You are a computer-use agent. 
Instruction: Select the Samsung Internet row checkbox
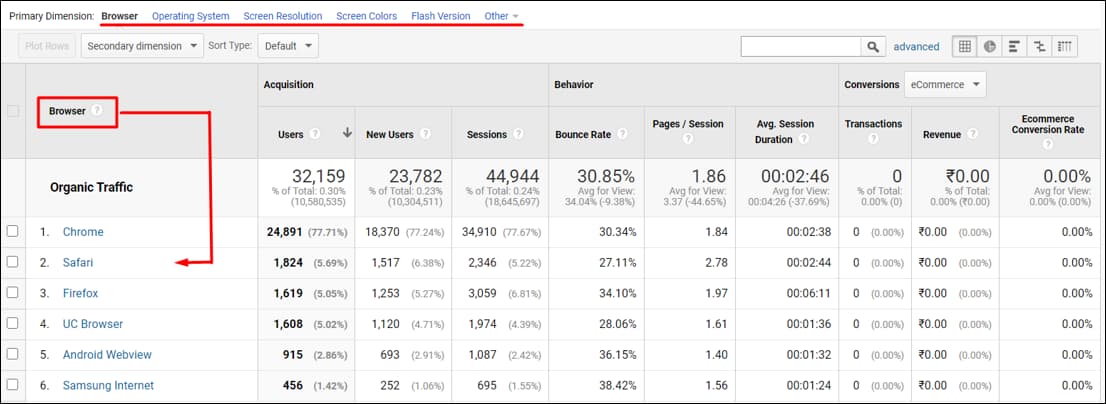[13, 386]
